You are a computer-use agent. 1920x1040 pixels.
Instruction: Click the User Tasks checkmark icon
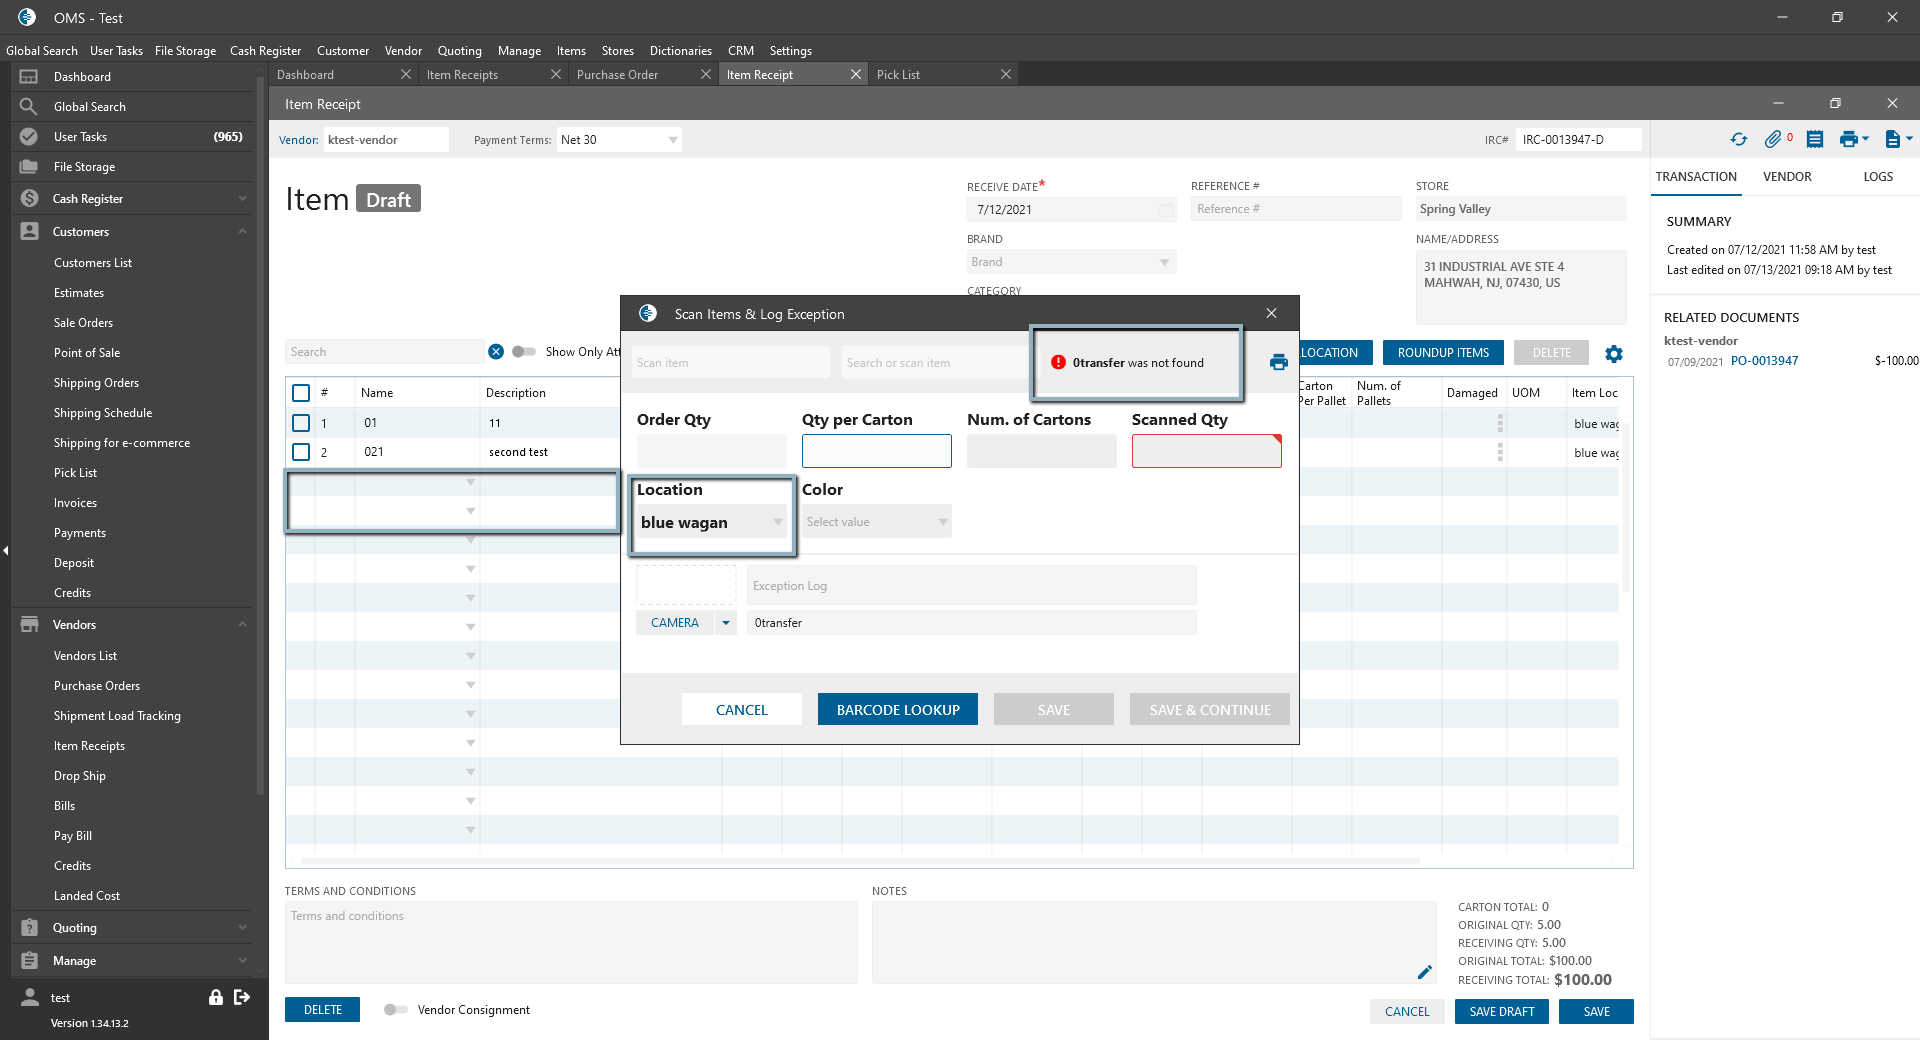(x=29, y=137)
